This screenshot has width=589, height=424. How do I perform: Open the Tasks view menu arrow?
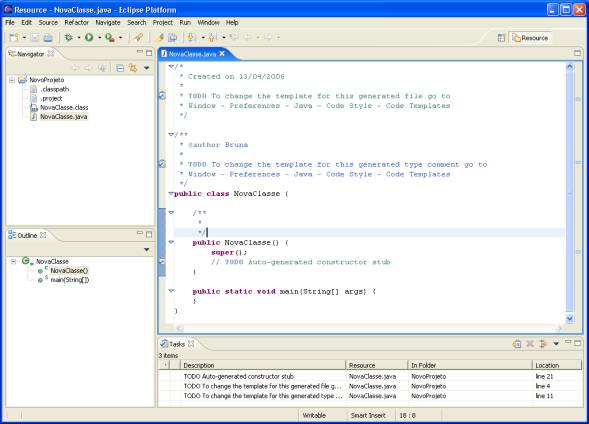[556, 344]
